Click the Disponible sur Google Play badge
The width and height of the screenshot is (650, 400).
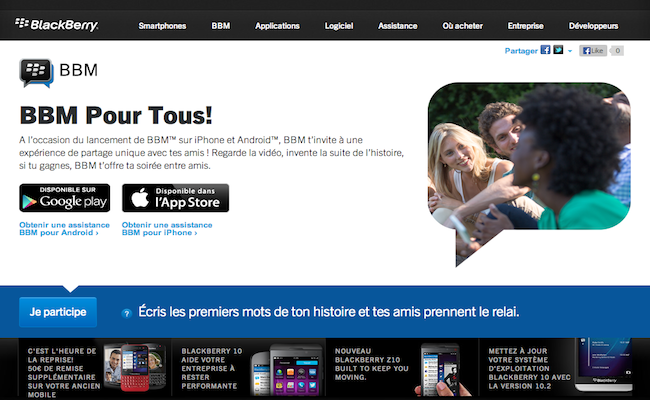(x=65, y=198)
